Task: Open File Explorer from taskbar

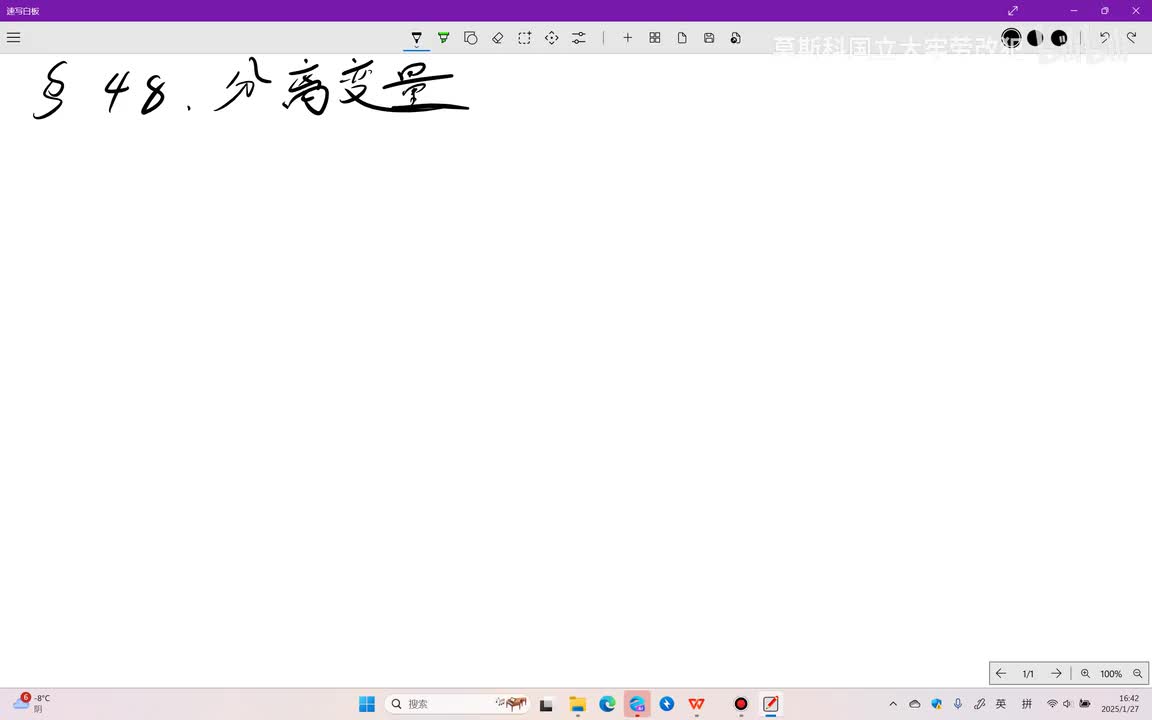Action: (x=577, y=704)
